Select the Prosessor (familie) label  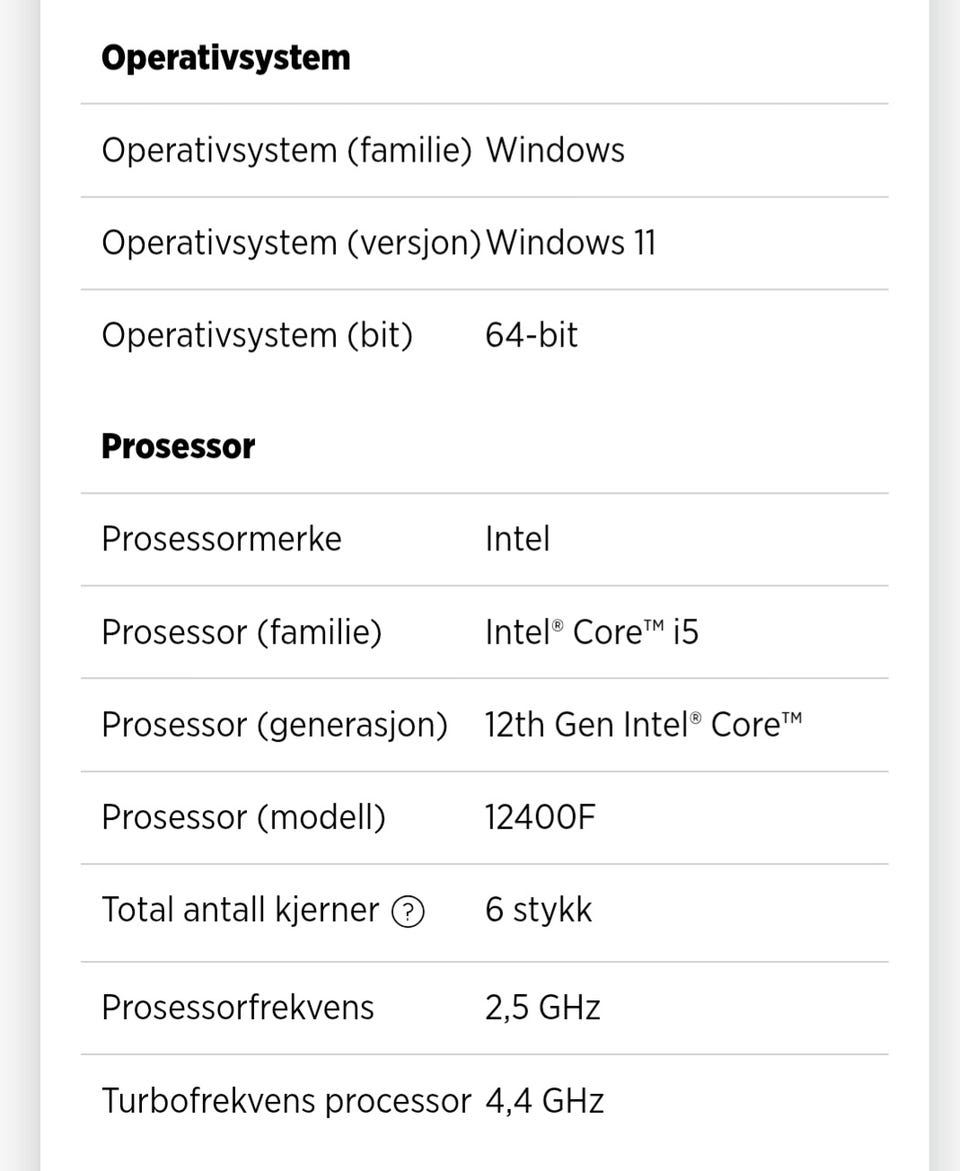241,632
